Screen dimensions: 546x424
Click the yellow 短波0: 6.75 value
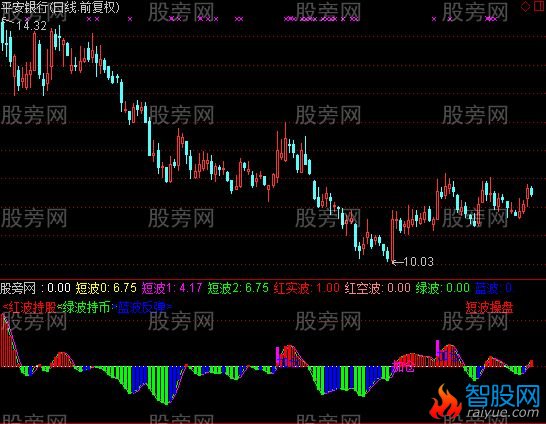(106, 288)
